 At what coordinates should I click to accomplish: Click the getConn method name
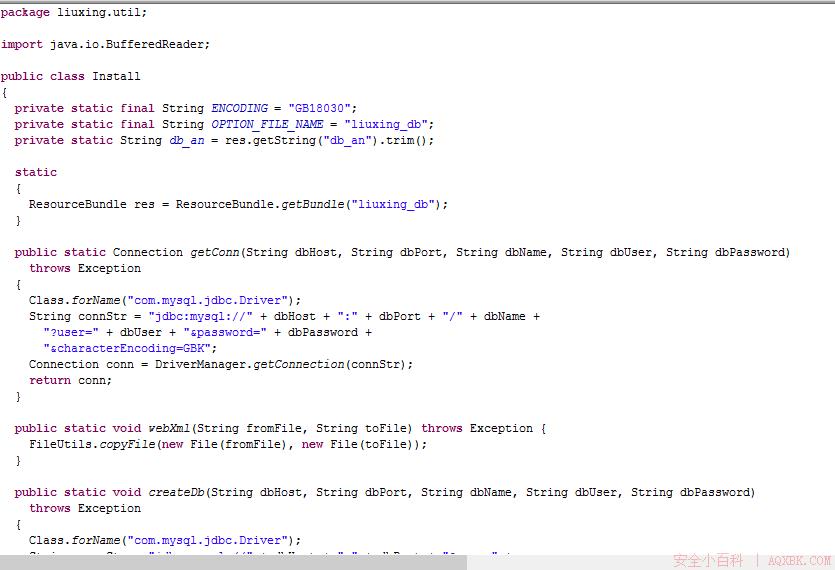pos(215,253)
